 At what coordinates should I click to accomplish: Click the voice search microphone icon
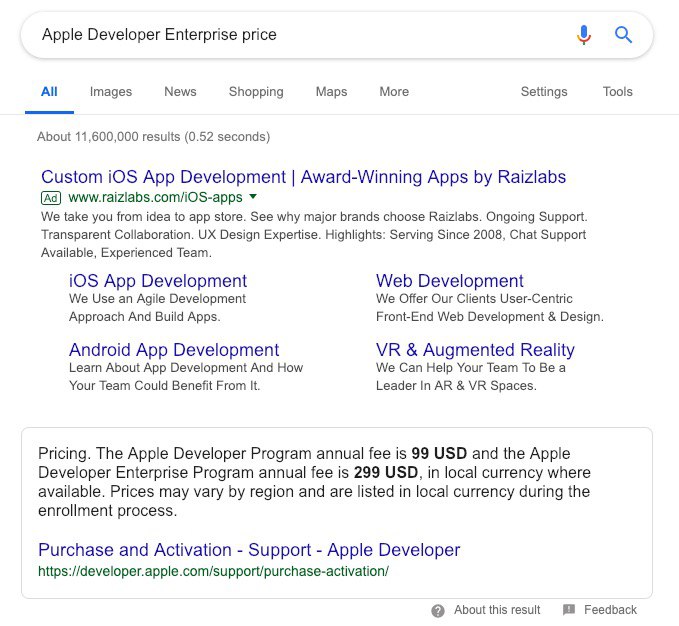coord(584,35)
